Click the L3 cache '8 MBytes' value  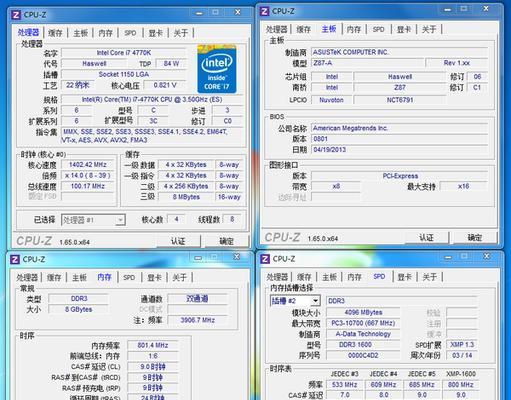[186, 197]
